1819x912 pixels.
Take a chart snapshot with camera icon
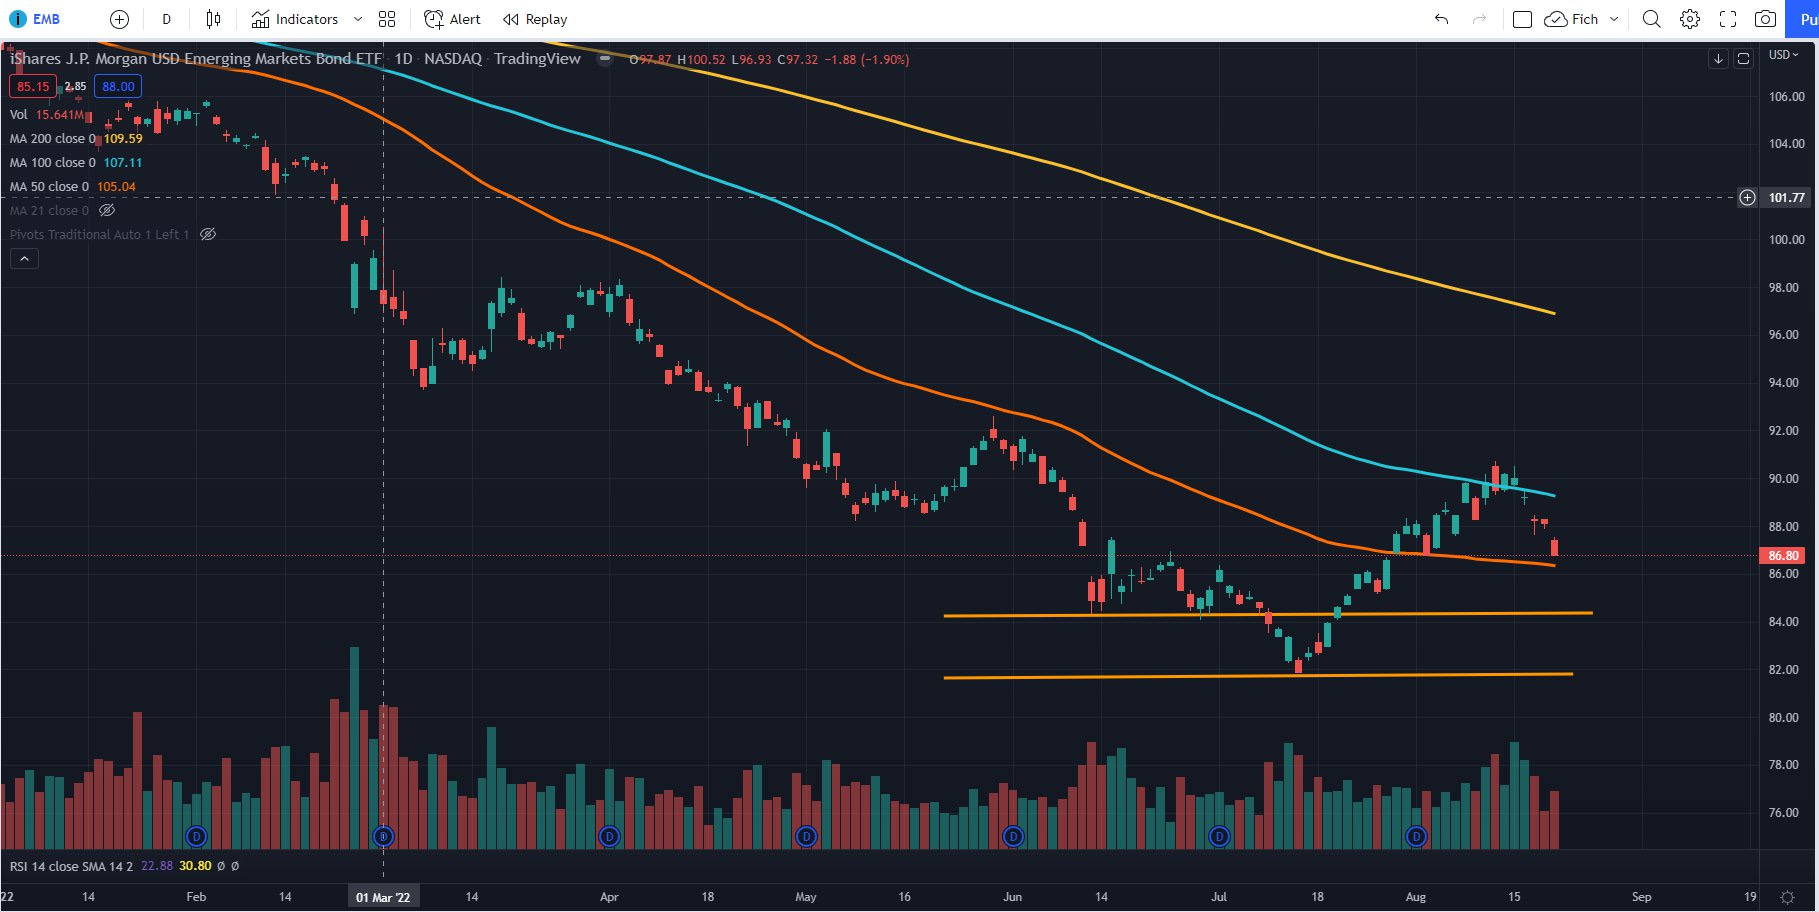(1766, 19)
